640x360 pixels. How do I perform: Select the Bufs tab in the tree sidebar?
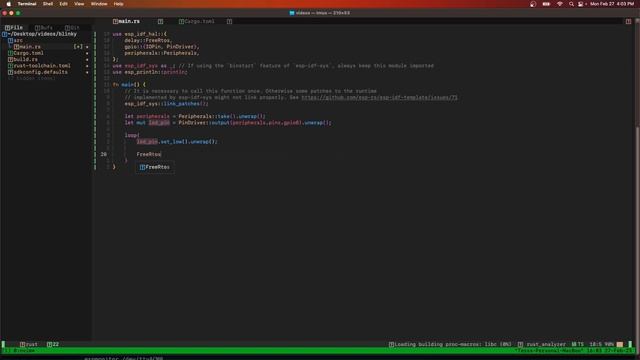coord(44,28)
